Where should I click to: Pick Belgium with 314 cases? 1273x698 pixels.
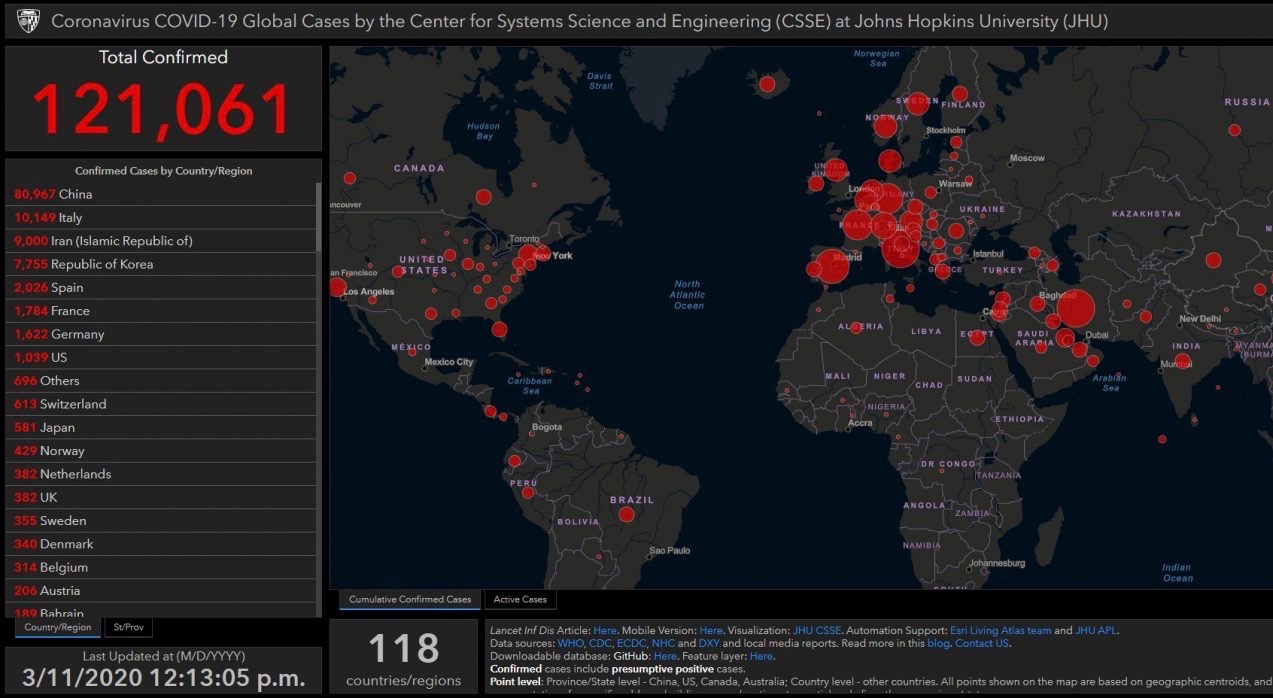click(x=160, y=567)
